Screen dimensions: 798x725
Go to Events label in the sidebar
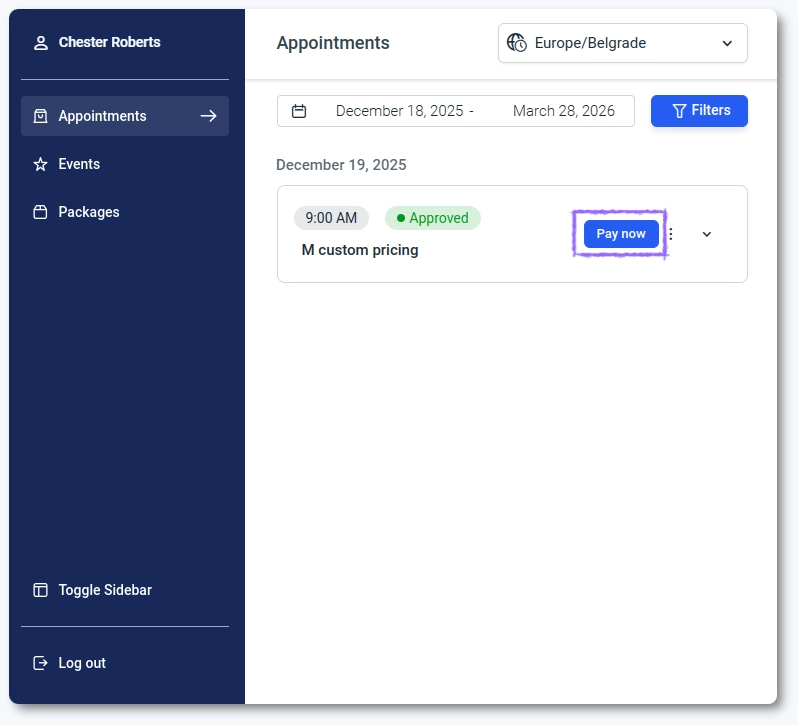pos(79,164)
